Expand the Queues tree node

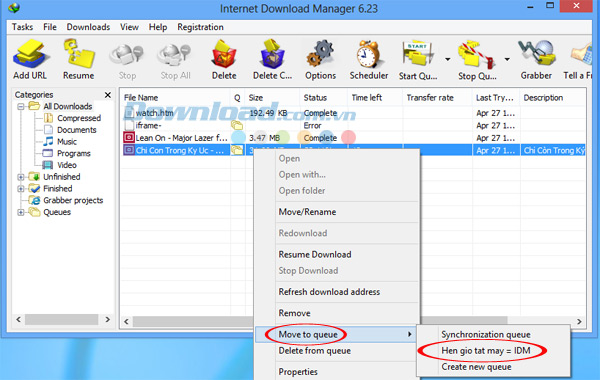click(x=21, y=212)
